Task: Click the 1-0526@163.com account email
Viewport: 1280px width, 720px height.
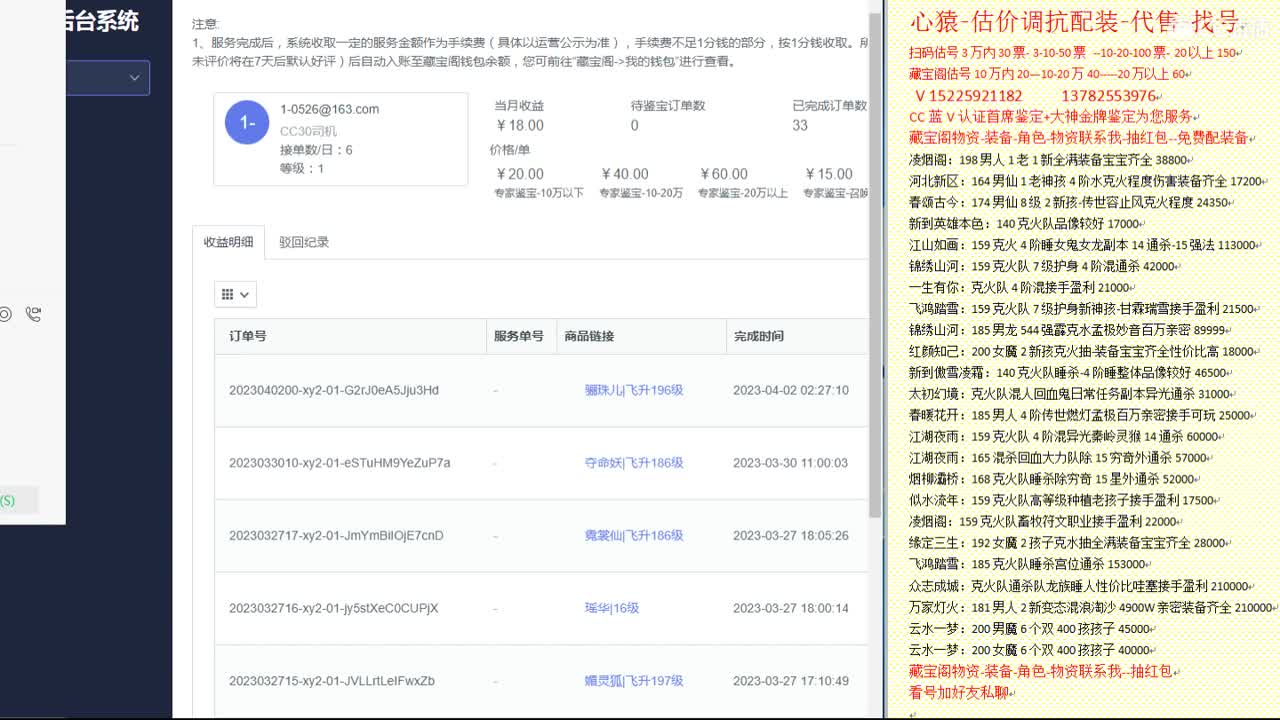Action: pyautogui.click(x=329, y=109)
